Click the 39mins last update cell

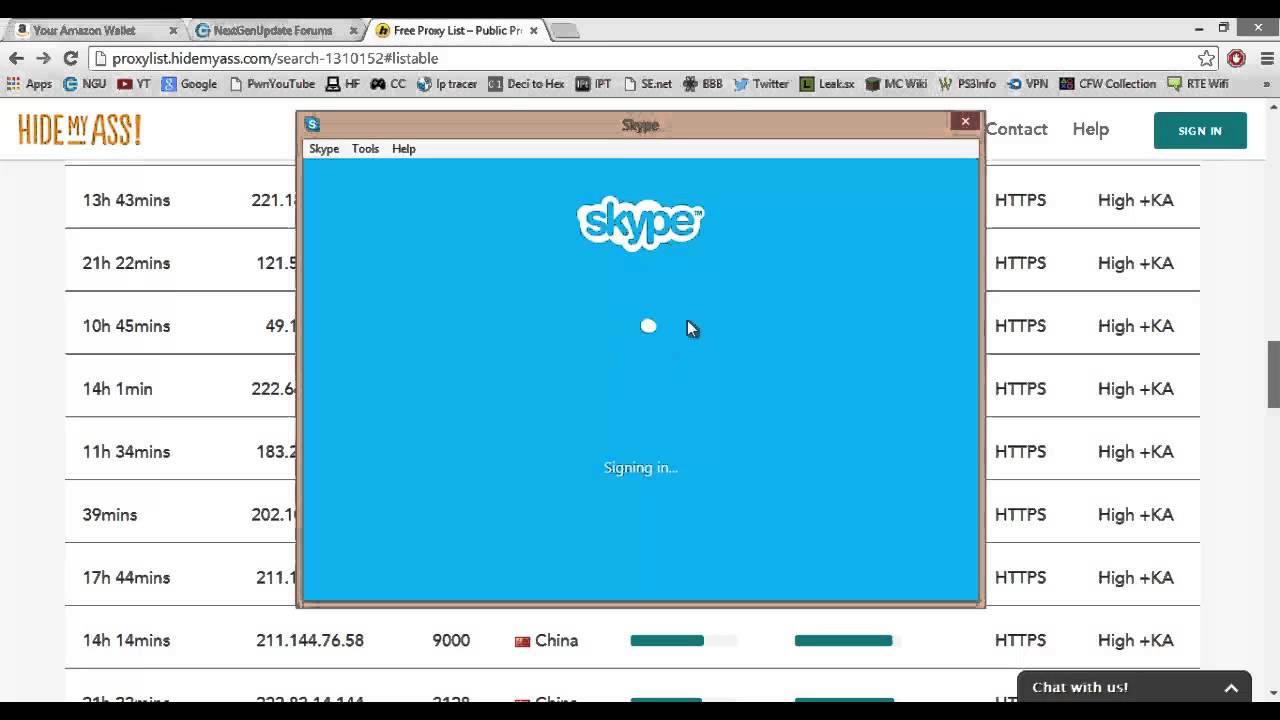(110, 515)
